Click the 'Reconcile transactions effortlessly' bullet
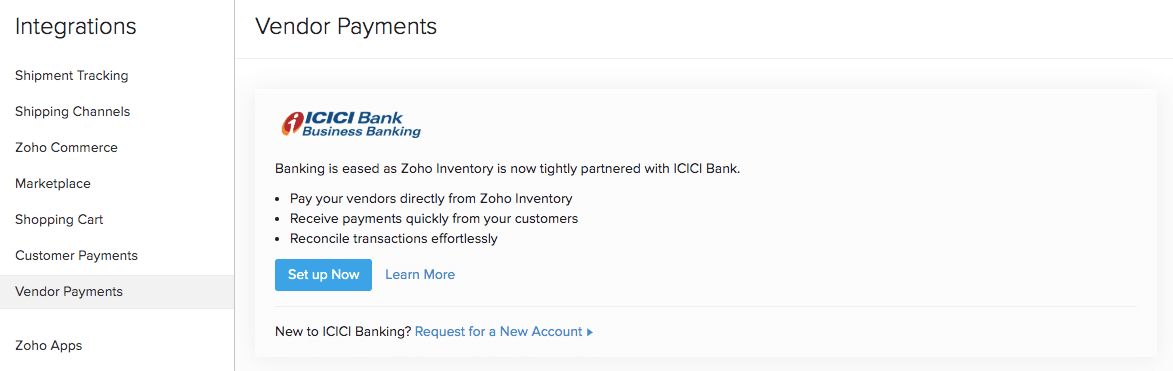Image resolution: width=1173 pixels, height=371 pixels. tap(393, 239)
